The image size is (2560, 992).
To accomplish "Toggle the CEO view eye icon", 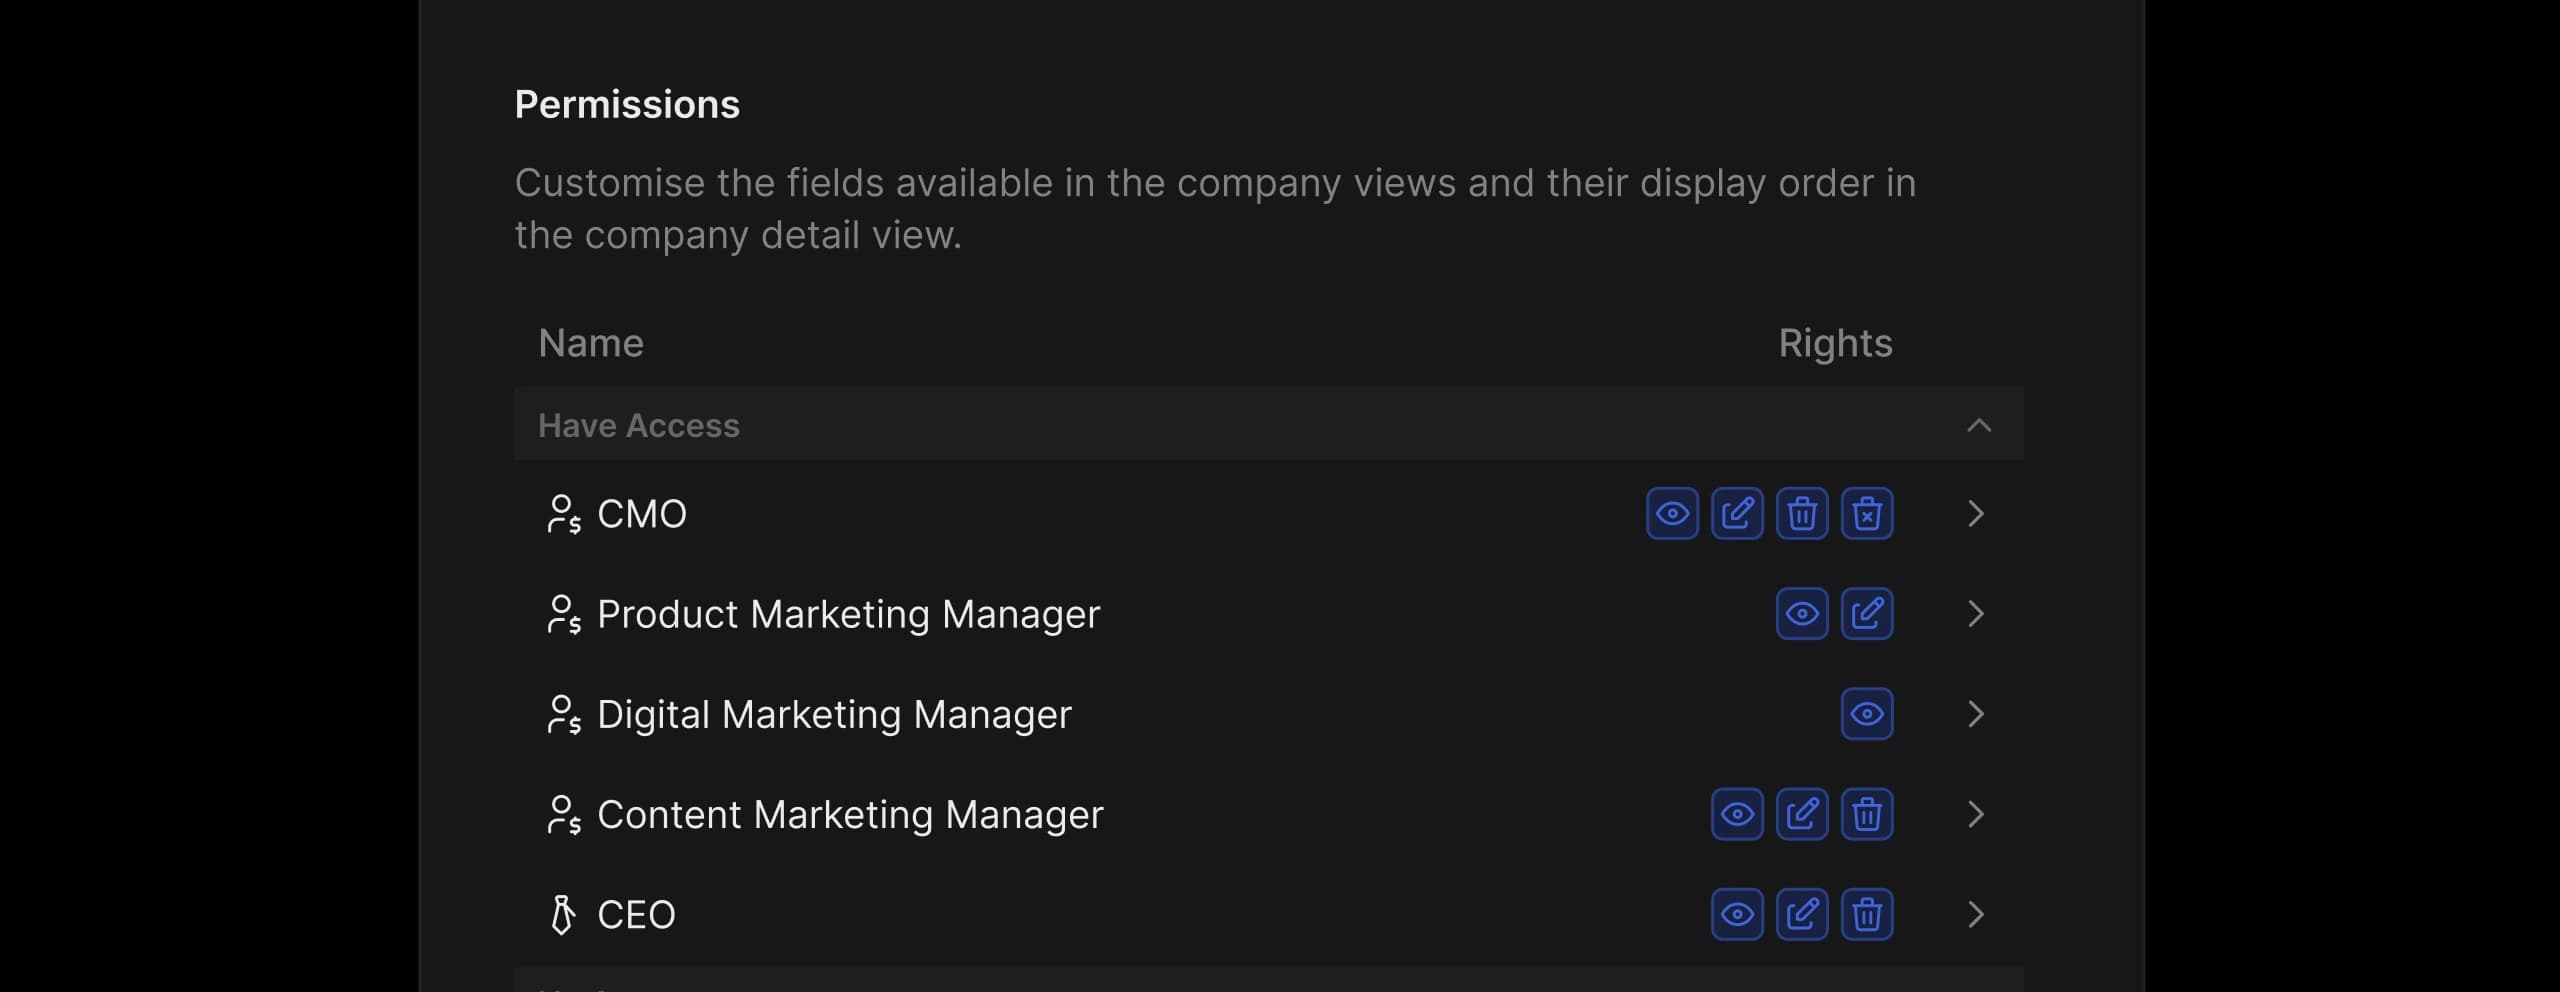I will tap(1737, 914).
